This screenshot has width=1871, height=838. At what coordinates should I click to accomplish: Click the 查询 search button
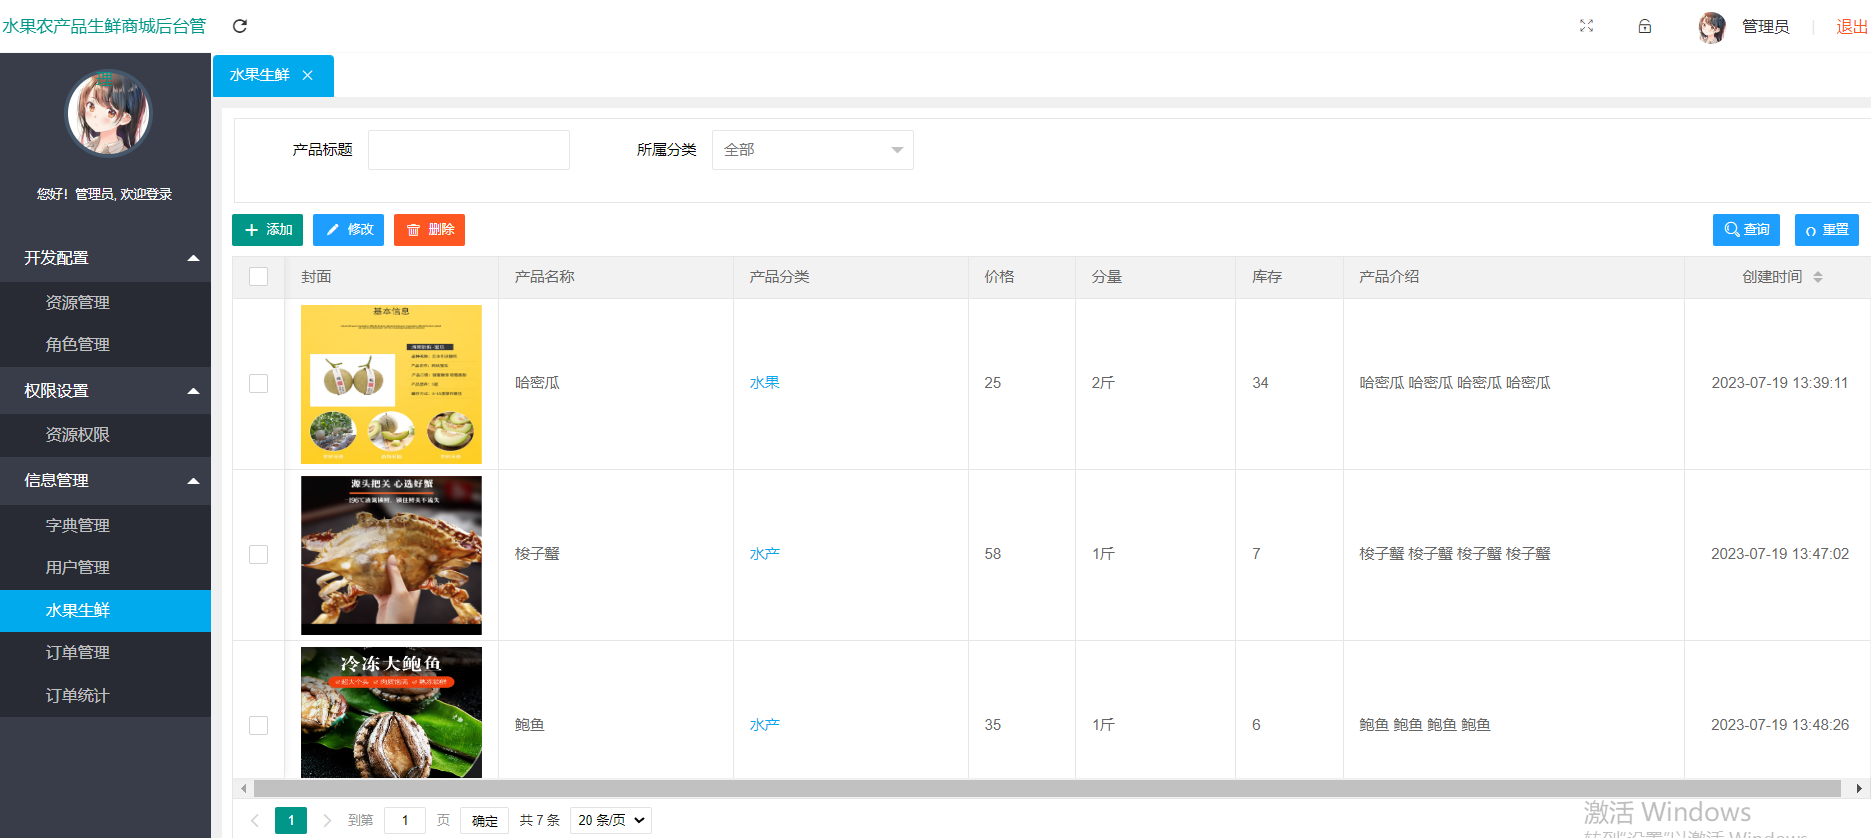1745,230
